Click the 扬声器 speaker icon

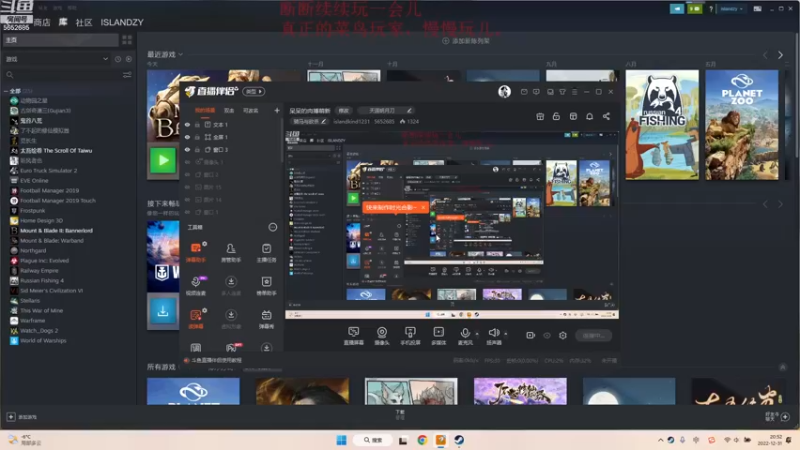493,335
